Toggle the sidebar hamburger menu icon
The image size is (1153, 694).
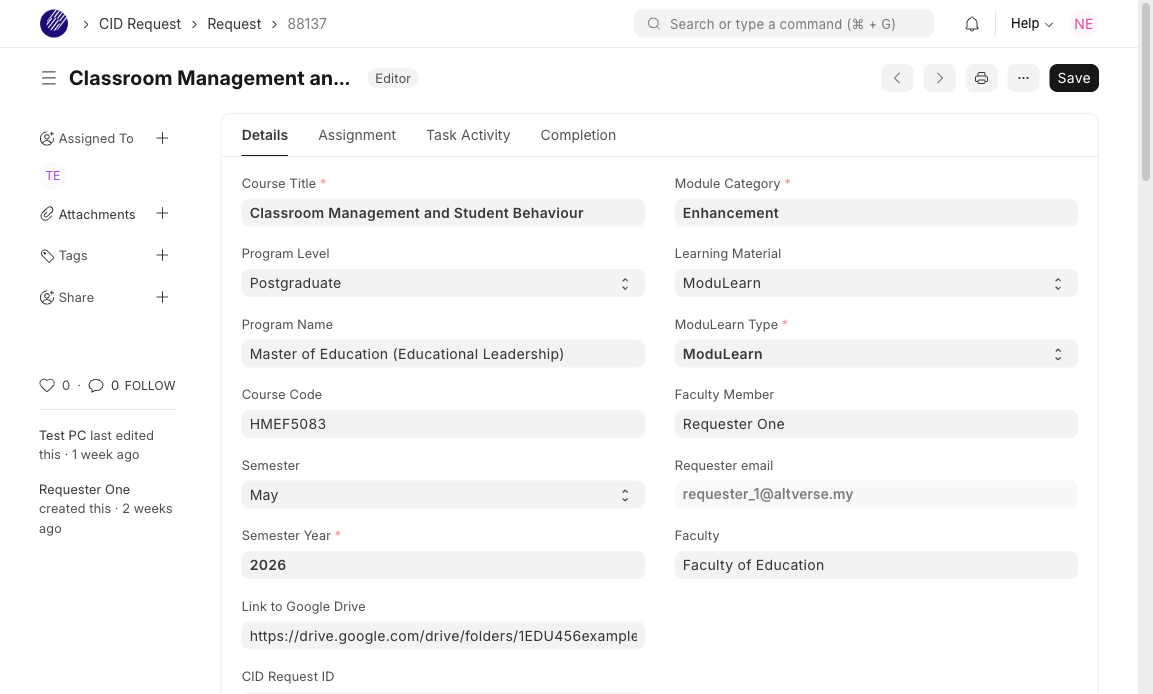[x=48, y=78]
